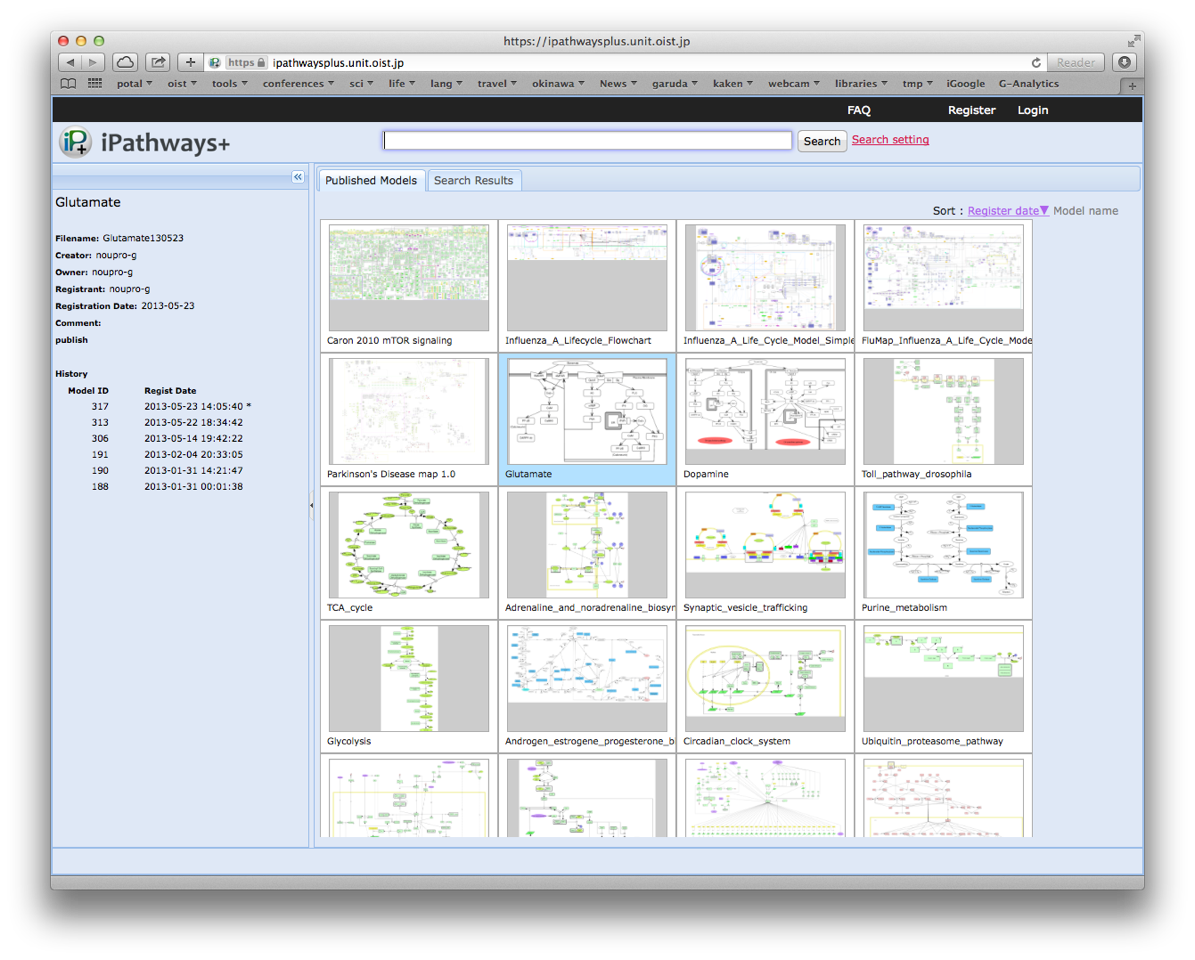Sort models by Register date
Screen dimensions: 1195x960
point(1003,211)
